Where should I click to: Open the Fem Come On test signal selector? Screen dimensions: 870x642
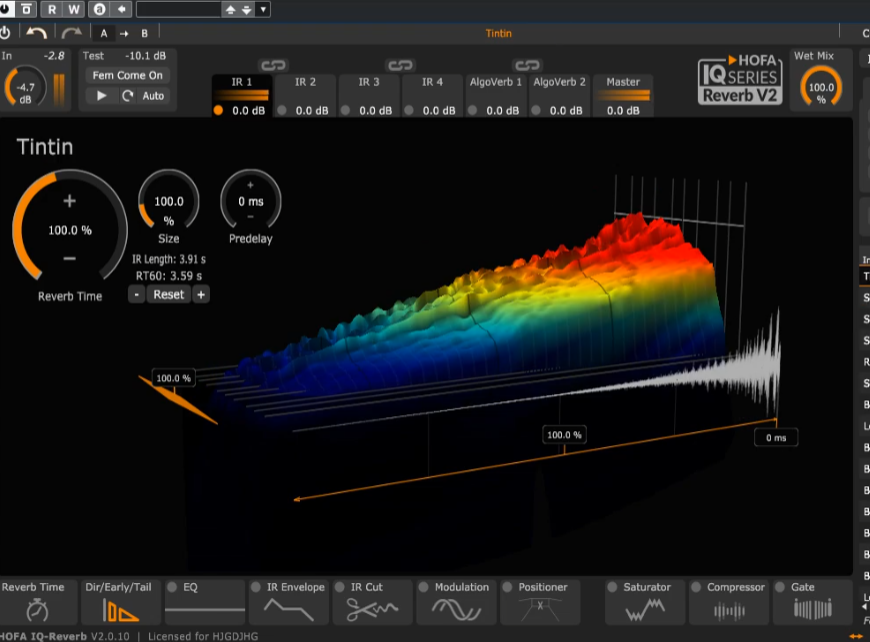click(x=128, y=75)
